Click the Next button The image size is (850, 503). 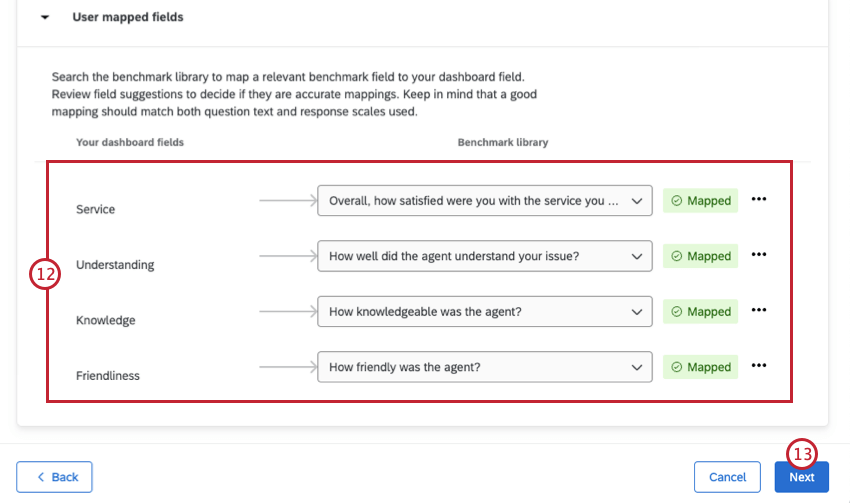click(x=801, y=477)
